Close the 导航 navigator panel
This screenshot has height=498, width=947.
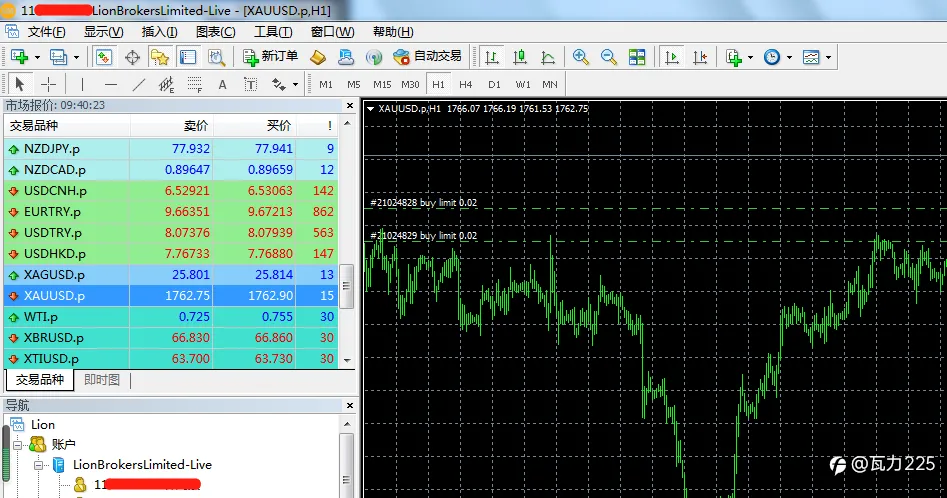coord(350,405)
